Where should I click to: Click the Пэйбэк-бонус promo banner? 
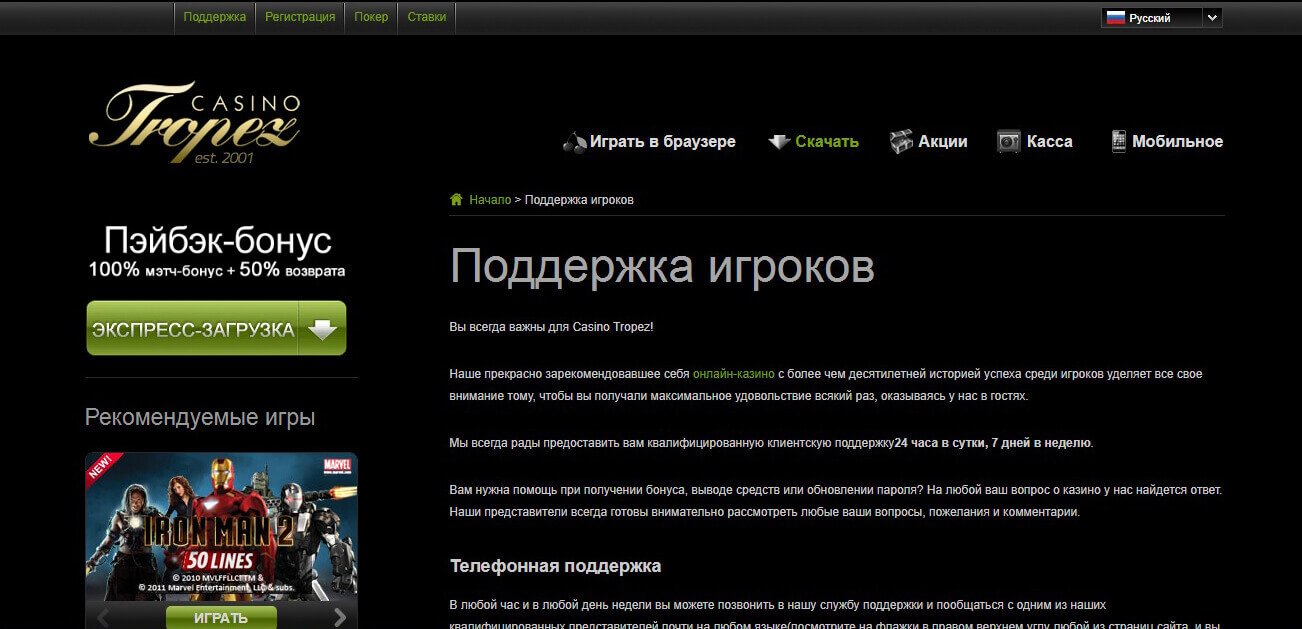click(x=217, y=252)
